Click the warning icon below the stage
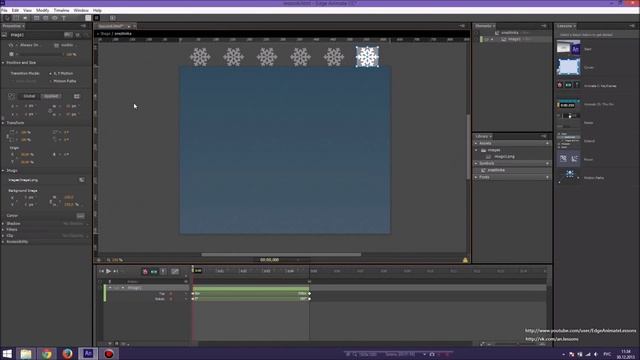The image size is (640, 360). tap(465, 260)
